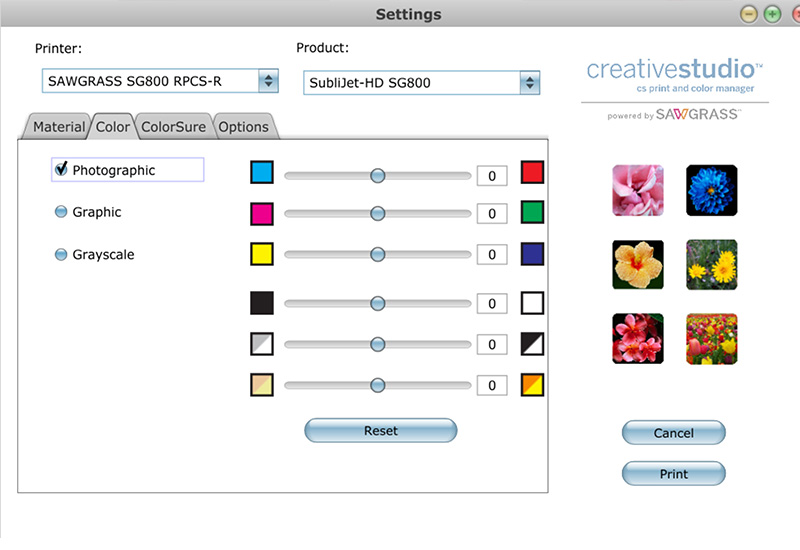Click the orange-yellow saturation icon
Image resolution: width=800 pixels, height=550 pixels.
coord(533,384)
